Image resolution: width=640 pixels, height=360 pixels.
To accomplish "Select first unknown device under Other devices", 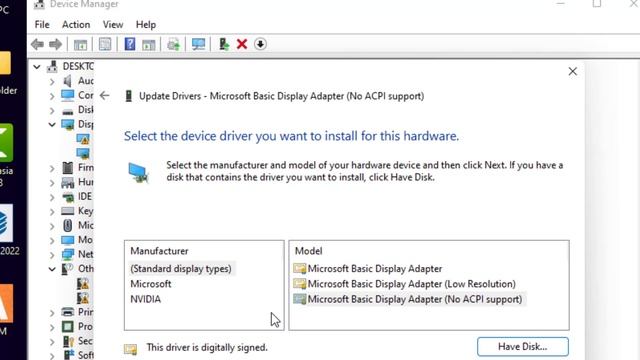I will pos(83,283).
